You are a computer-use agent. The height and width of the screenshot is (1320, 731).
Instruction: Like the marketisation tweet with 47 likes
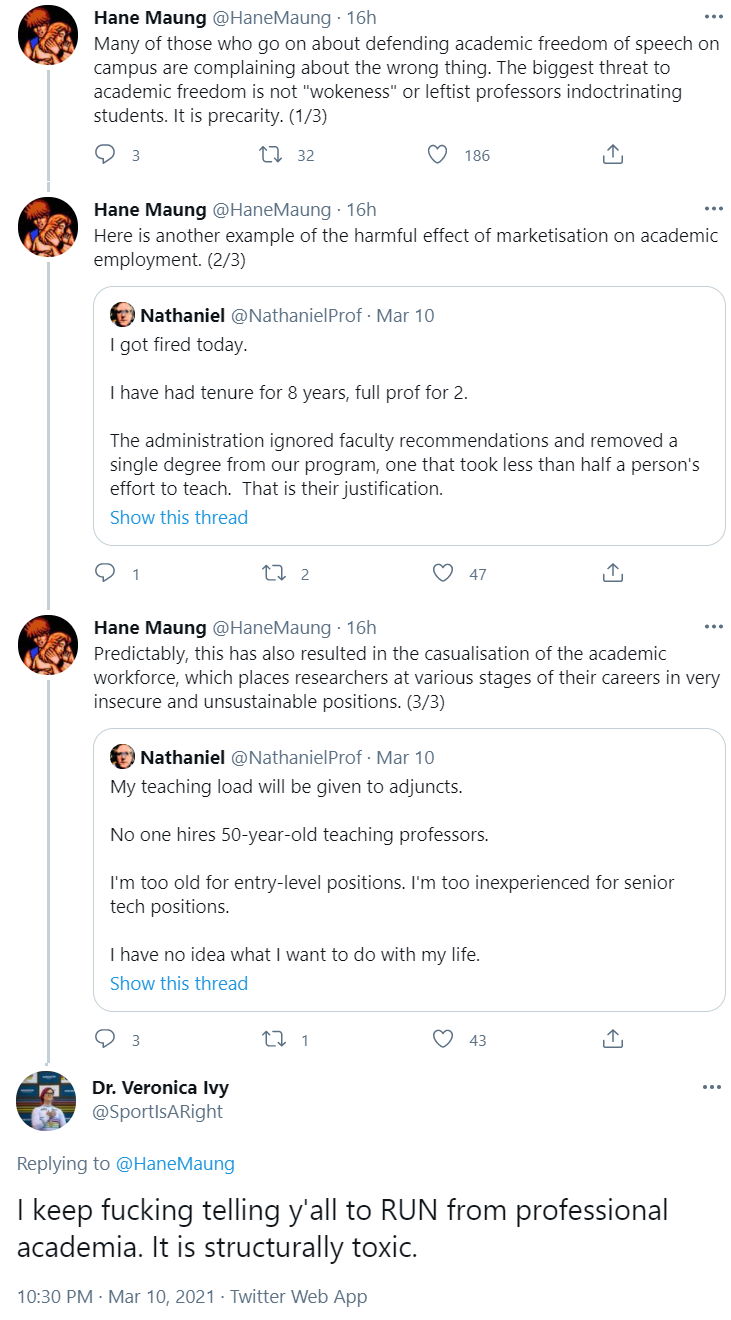click(443, 573)
